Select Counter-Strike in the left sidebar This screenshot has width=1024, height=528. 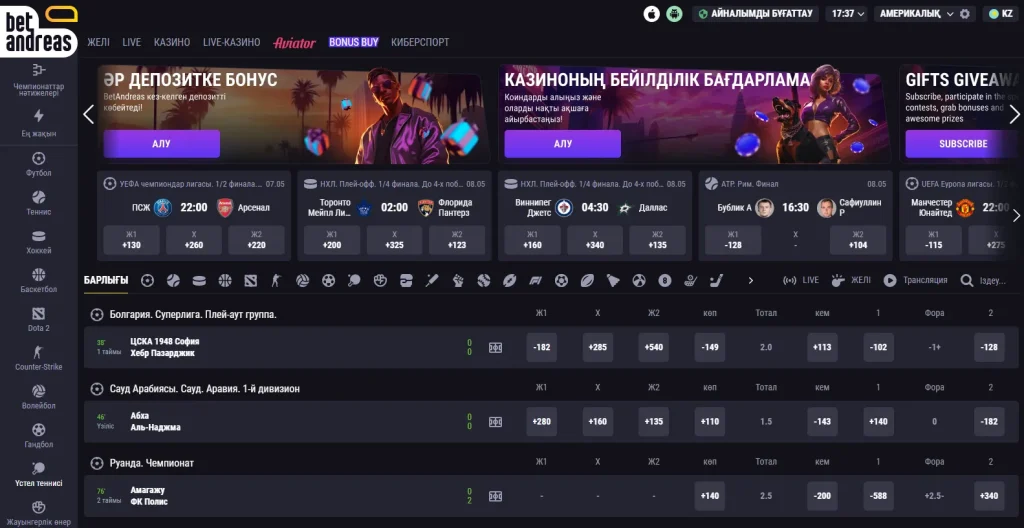coord(39,358)
